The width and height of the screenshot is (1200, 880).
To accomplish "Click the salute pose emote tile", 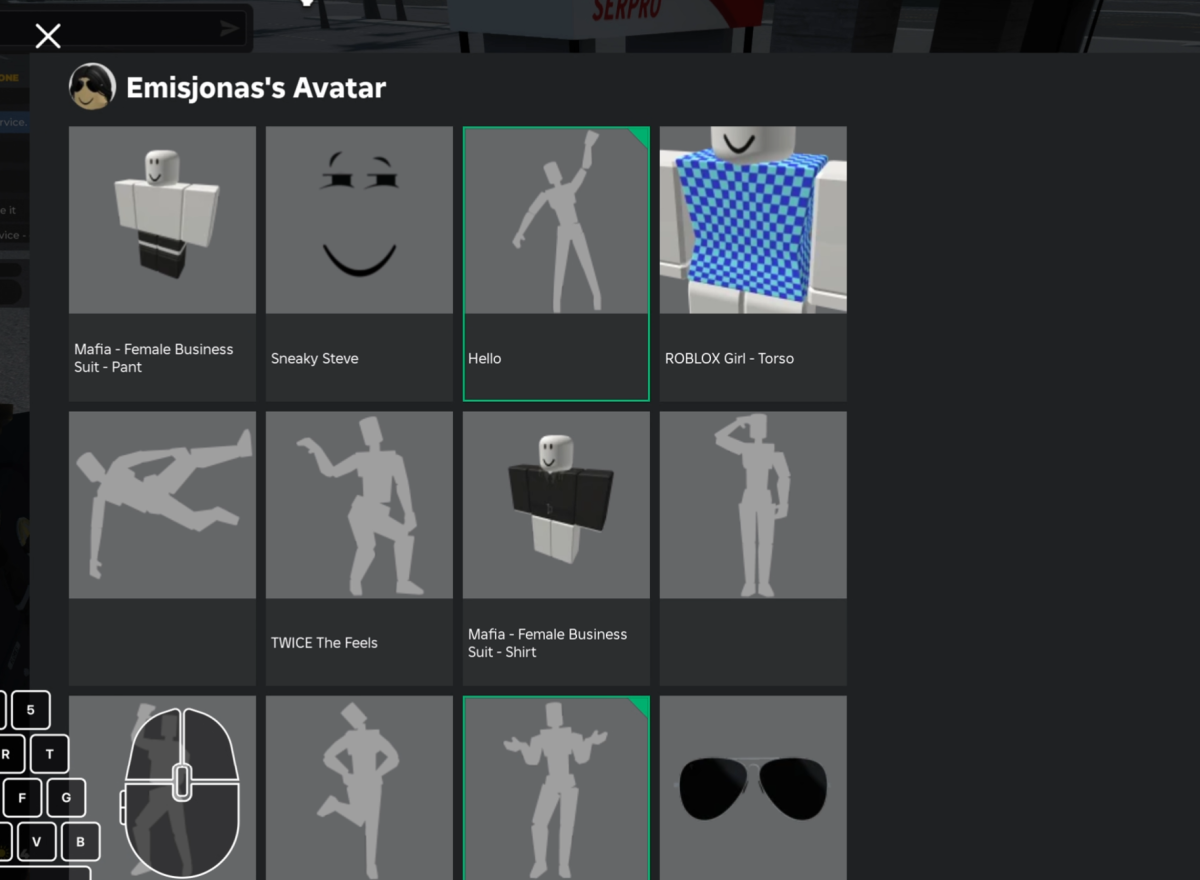I will pos(753,547).
